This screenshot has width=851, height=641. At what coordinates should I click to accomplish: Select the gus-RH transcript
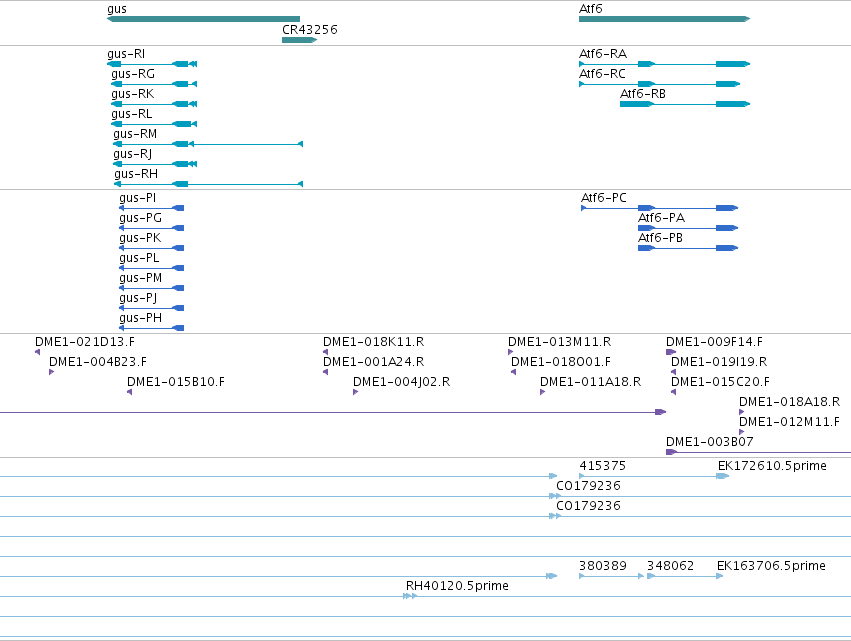pyautogui.click(x=208, y=184)
